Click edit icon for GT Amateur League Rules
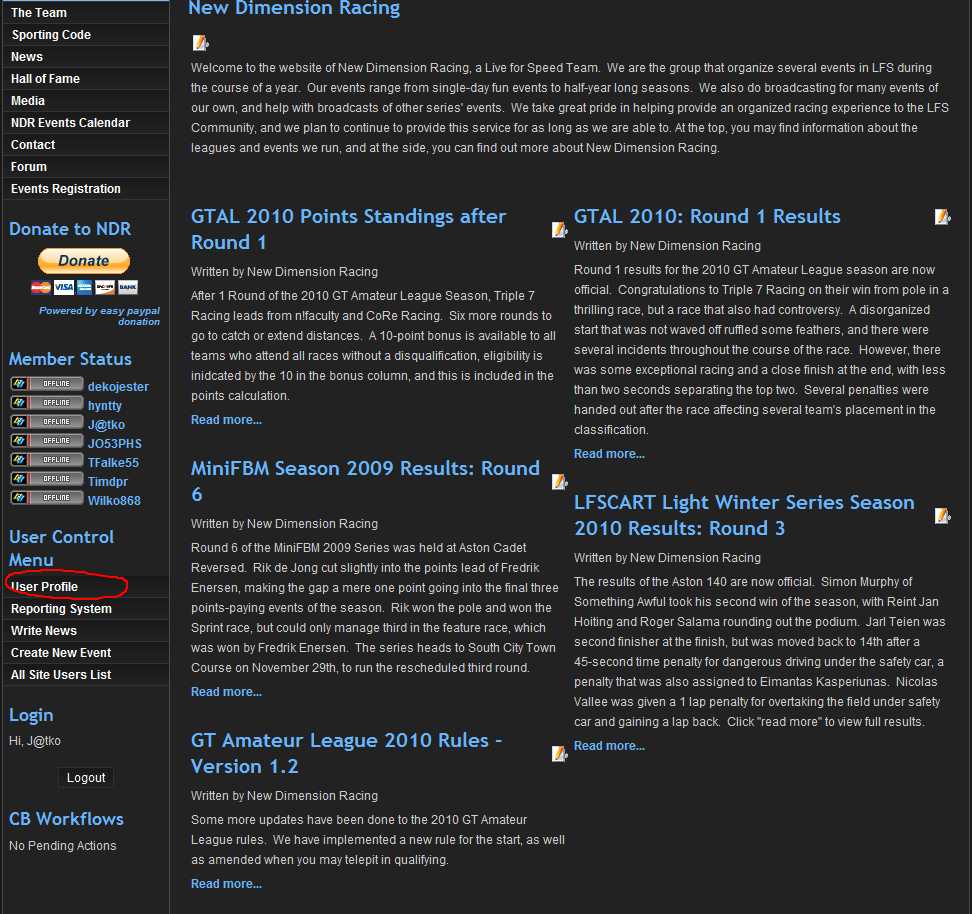972x914 pixels. (x=559, y=753)
